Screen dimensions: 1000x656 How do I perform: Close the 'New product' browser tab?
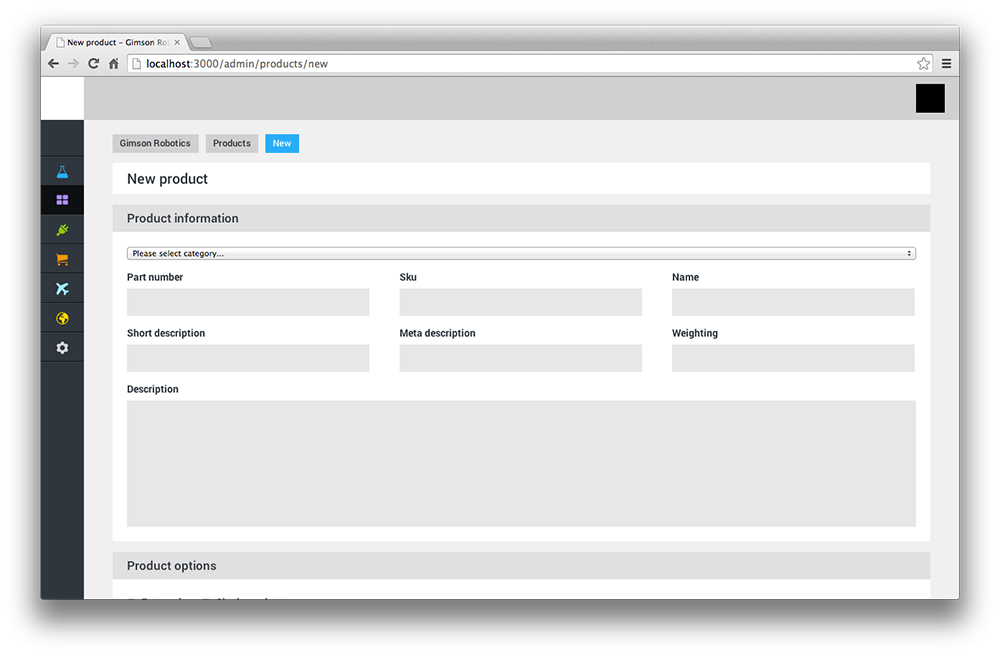coord(177,42)
